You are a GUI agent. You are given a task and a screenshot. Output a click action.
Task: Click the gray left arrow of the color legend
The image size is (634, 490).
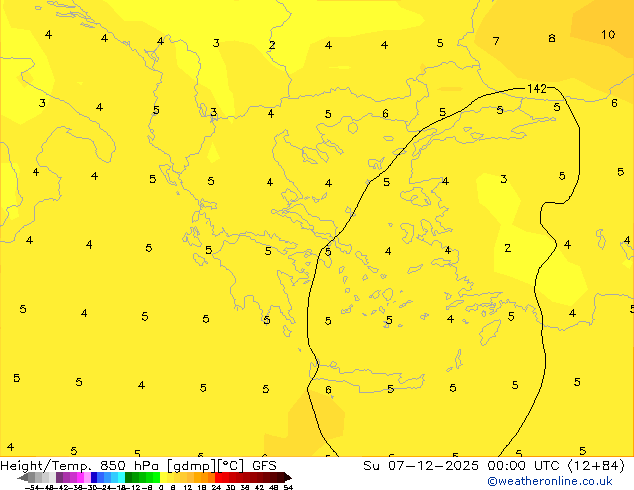22,477
